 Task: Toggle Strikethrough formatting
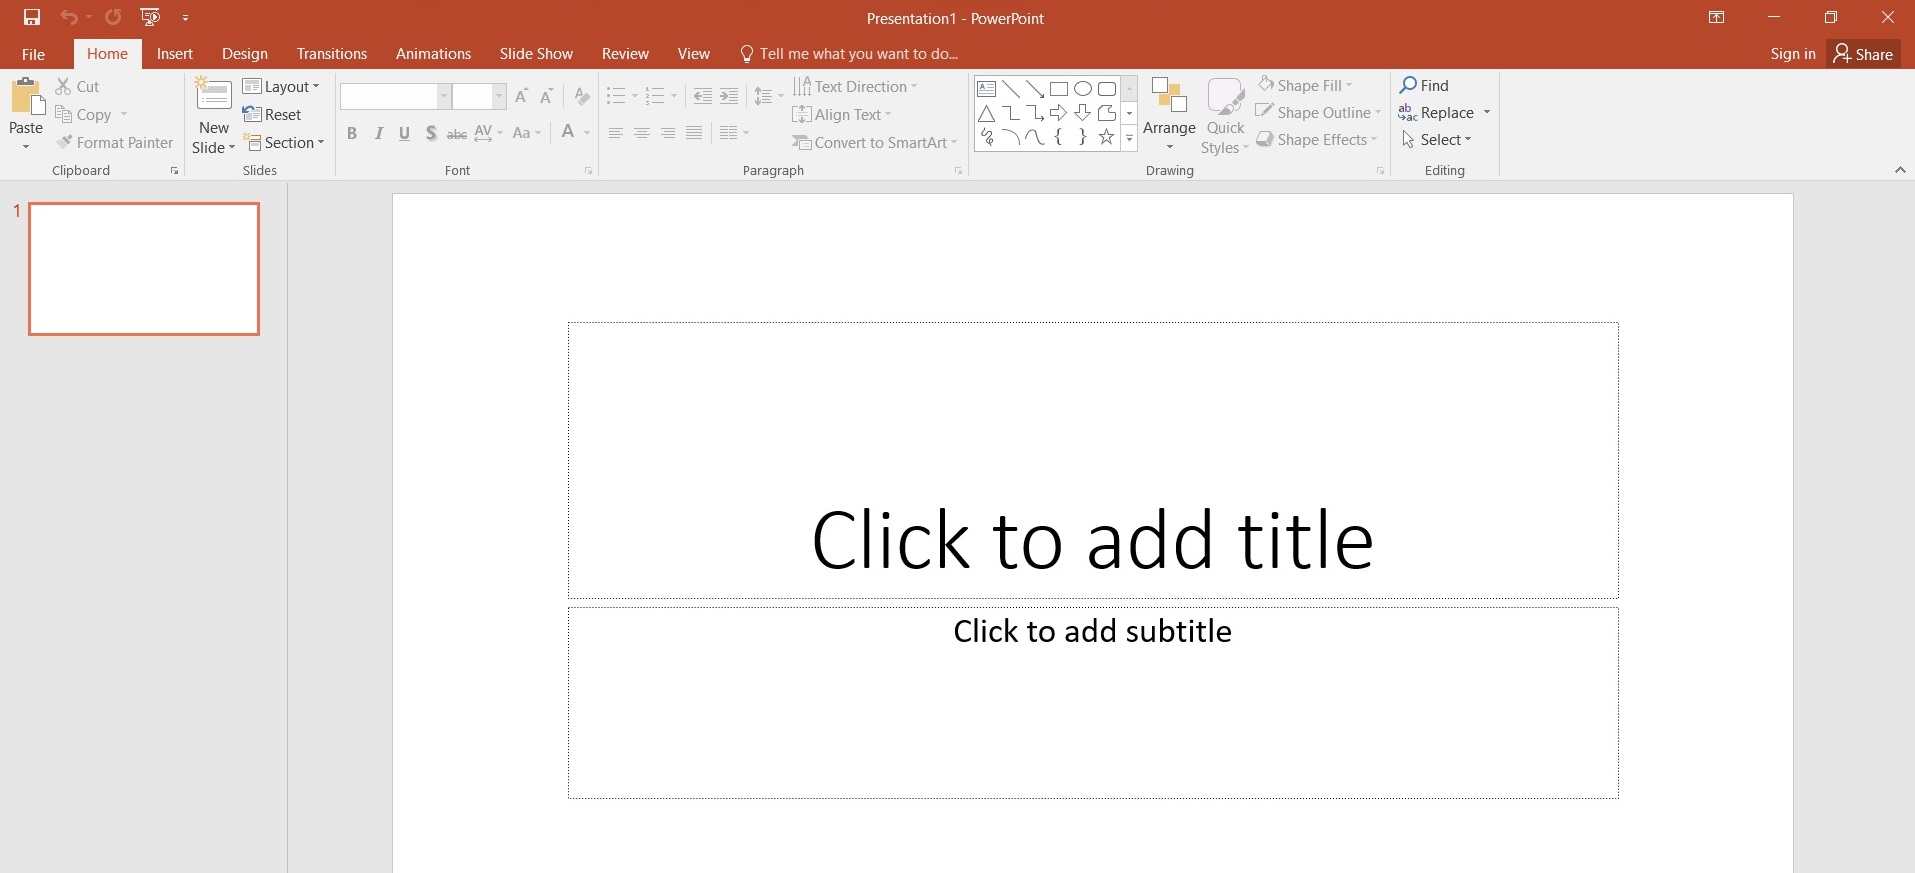[x=457, y=133]
